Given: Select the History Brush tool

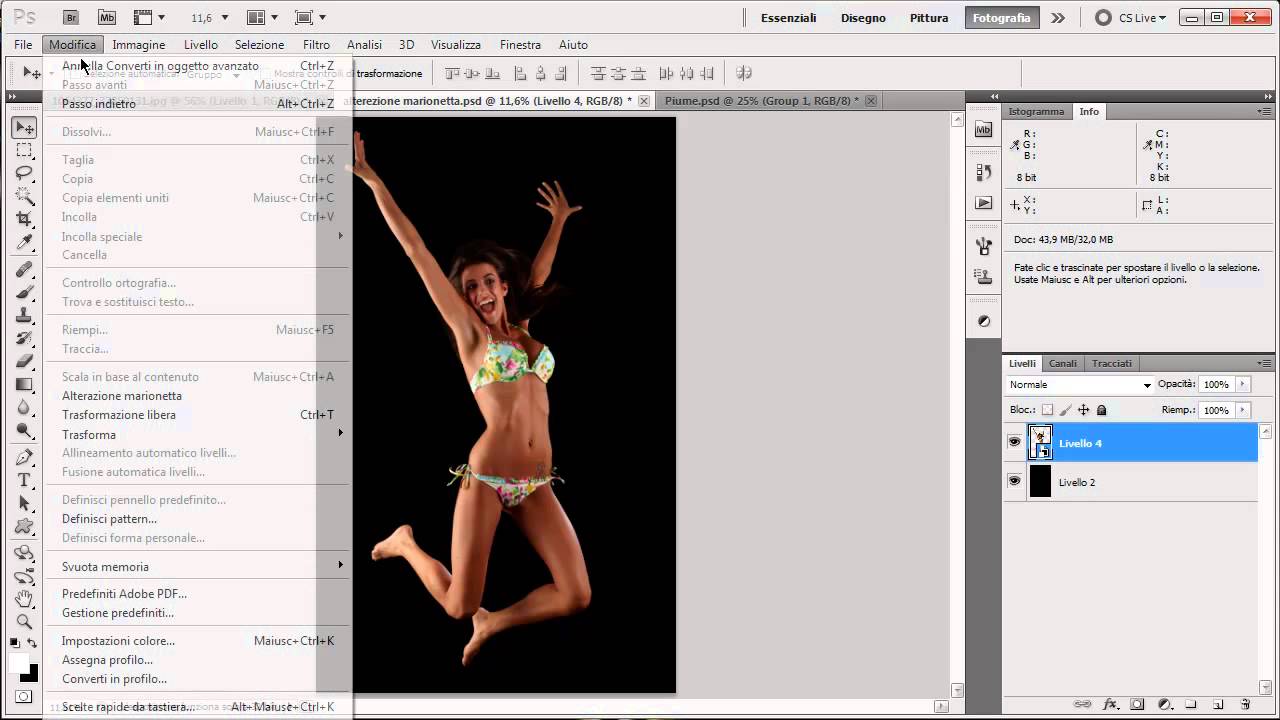Looking at the screenshot, I should [25, 338].
